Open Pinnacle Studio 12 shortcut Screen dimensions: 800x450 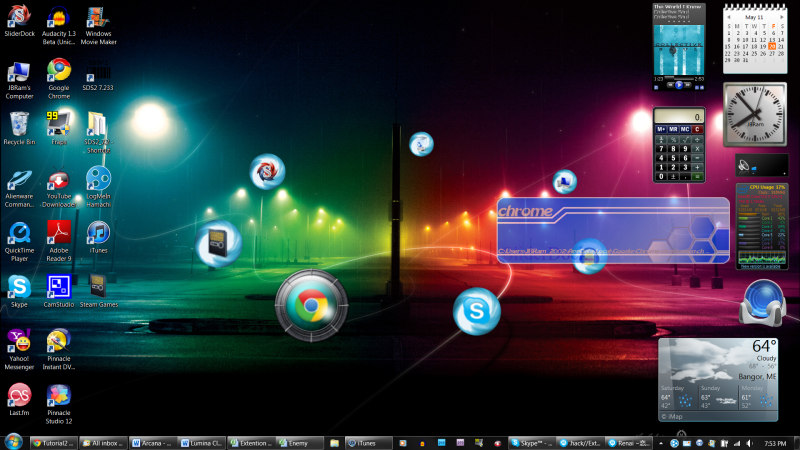point(59,404)
